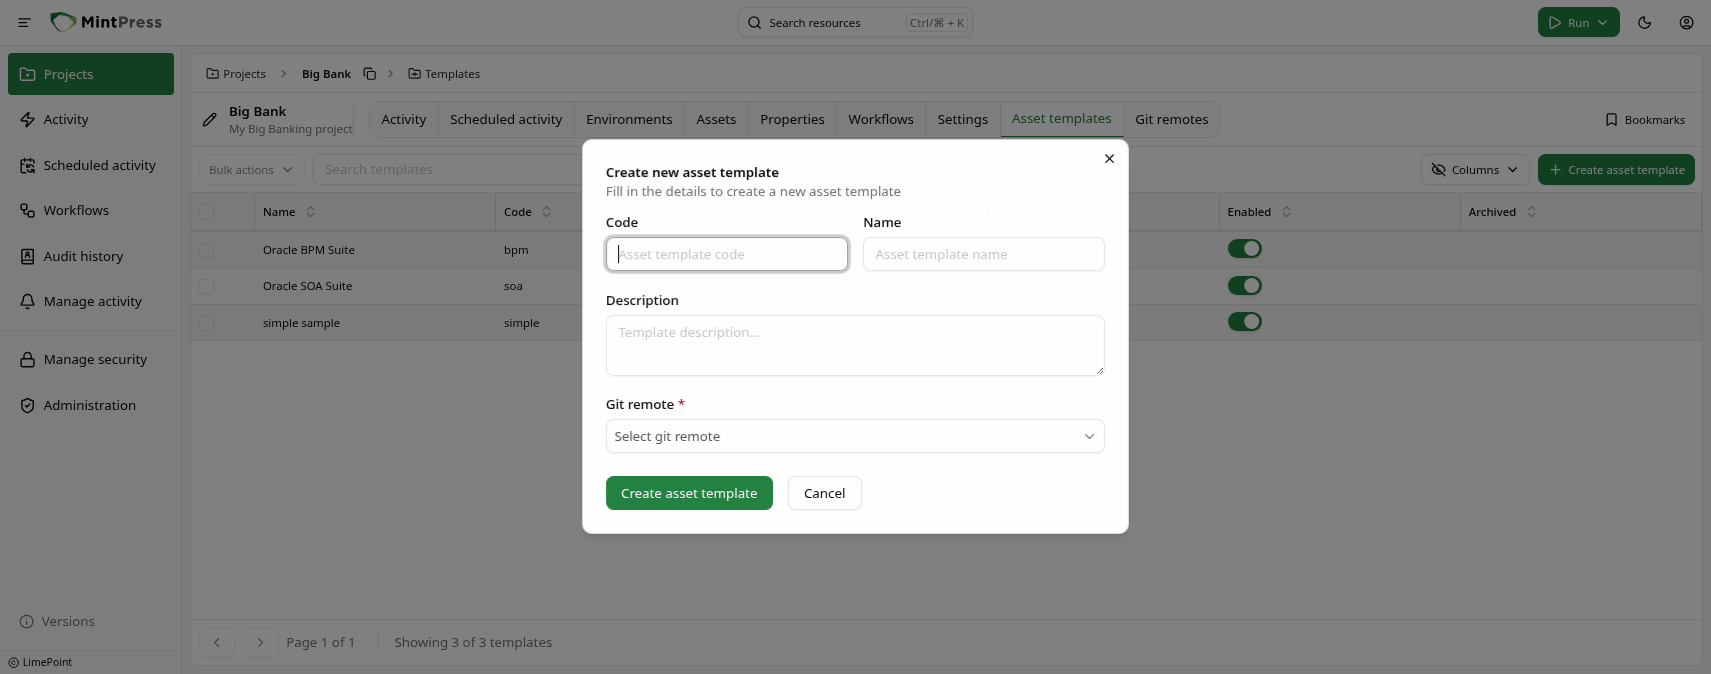Open the Columns dropdown
Viewport: 1711px width, 674px height.
[1475, 170]
